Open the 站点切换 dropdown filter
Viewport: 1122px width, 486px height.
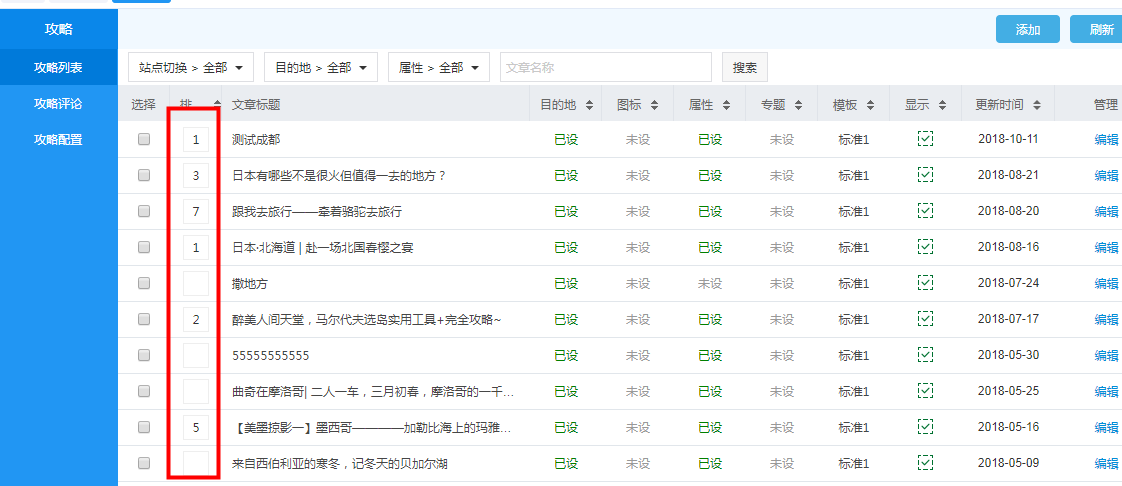(191, 68)
